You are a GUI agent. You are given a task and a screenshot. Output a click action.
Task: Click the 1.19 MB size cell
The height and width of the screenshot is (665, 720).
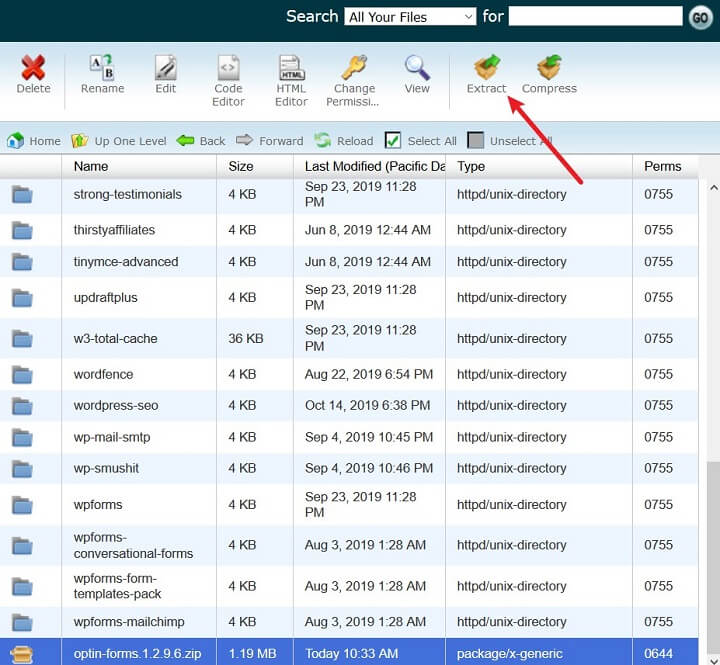(253, 654)
